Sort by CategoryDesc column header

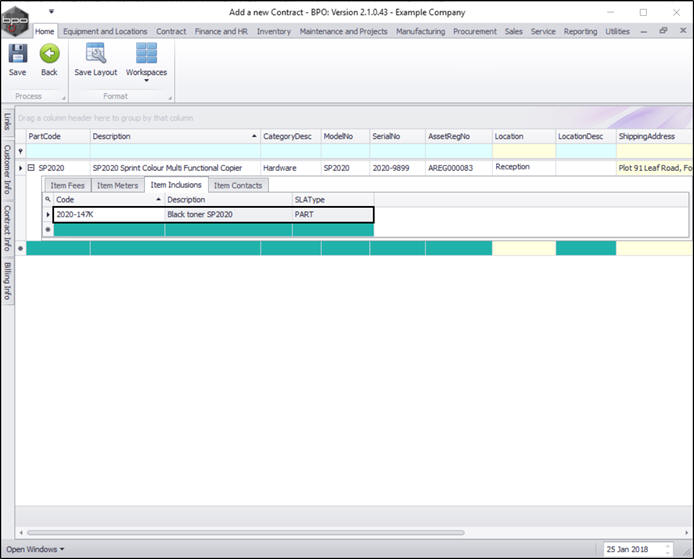[x=291, y=136]
